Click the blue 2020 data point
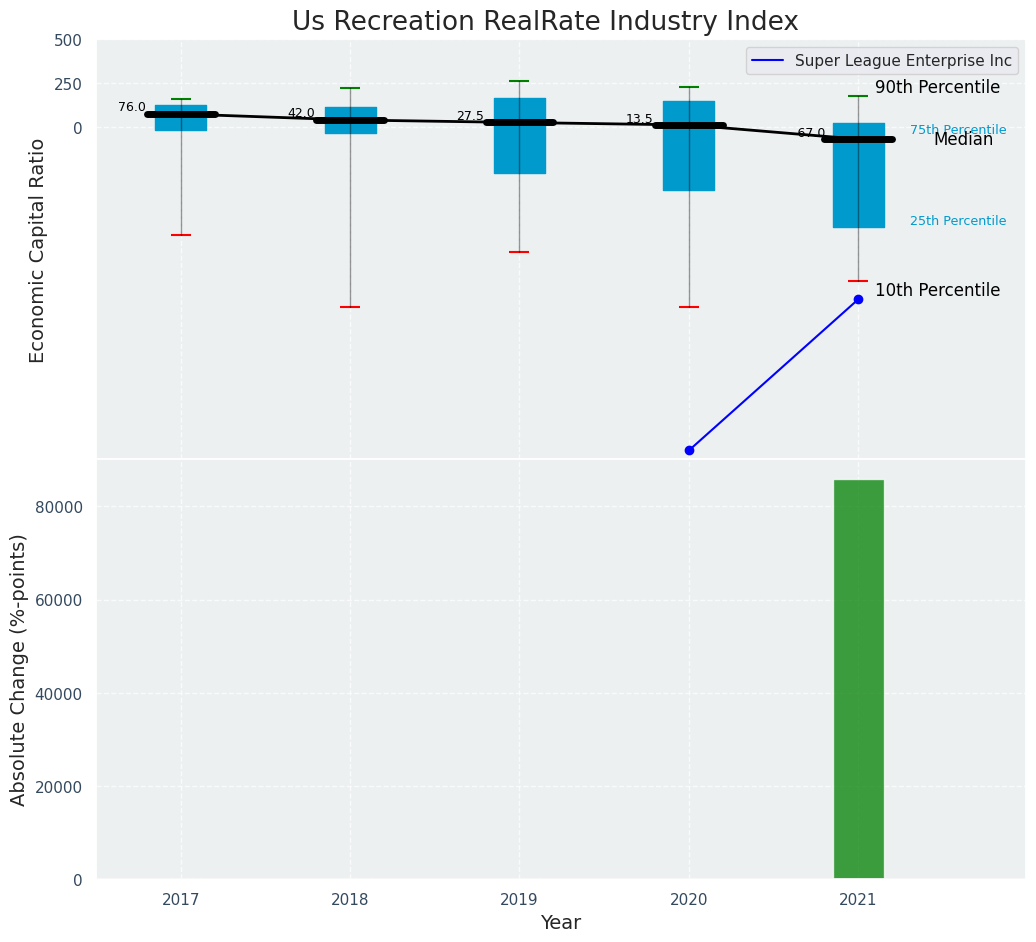Image resolution: width=1036 pixels, height=942 pixels. [689, 450]
